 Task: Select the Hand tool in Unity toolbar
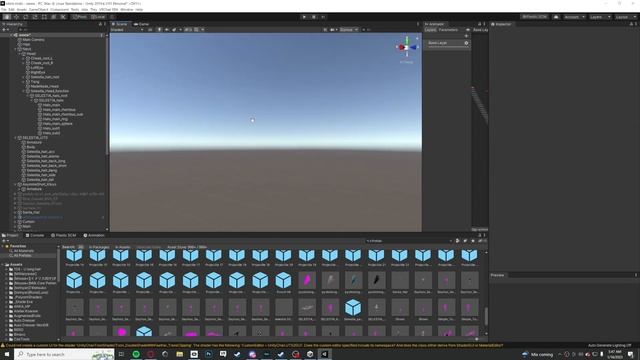tap(7, 17)
